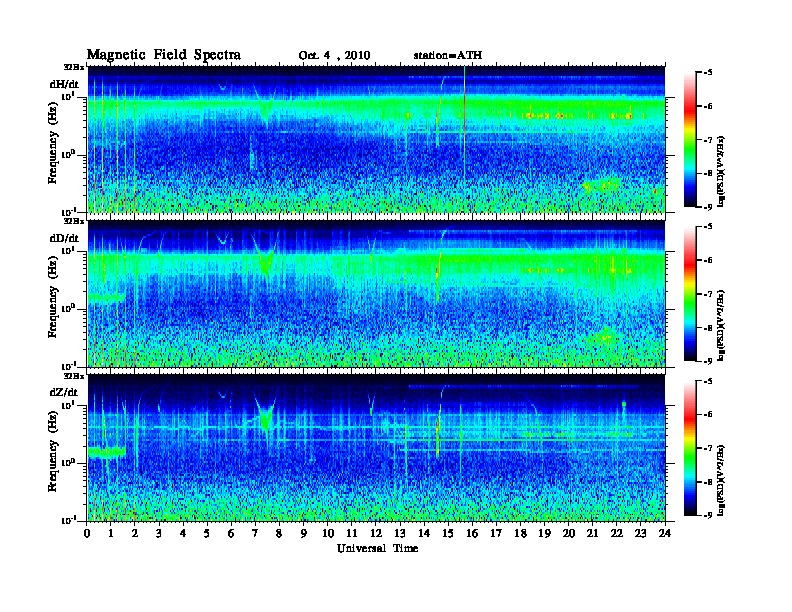This screenshot has height=612, width=792.
Task: Click hour 6 on the time axis
Action: click(x=231, y=533)
